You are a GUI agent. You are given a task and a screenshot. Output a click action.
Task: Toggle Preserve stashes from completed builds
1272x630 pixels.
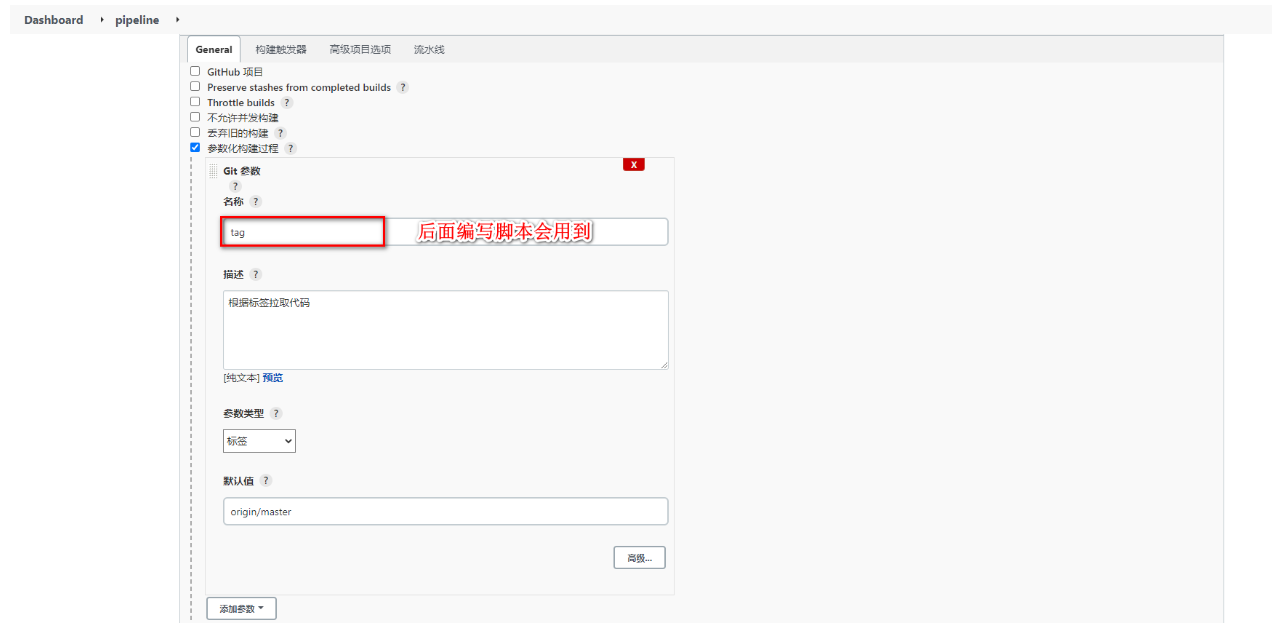coord(195,86)
